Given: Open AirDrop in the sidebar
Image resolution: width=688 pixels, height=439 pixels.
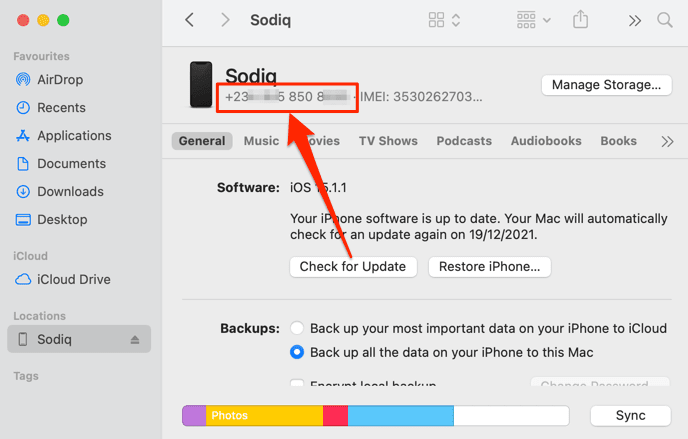Looking at the screenshot, I should [x=60, y=79].
